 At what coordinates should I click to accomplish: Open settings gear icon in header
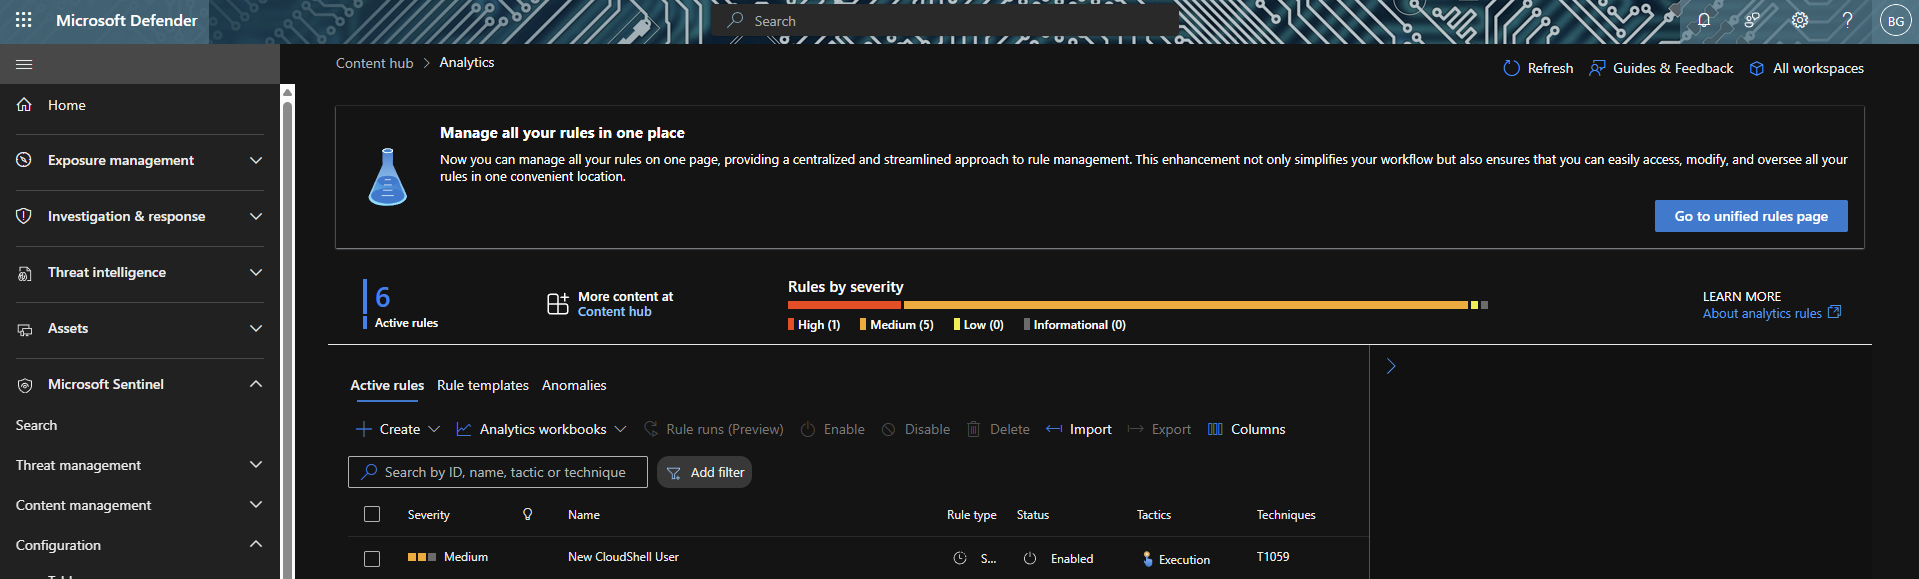[x=1799, y=20]
